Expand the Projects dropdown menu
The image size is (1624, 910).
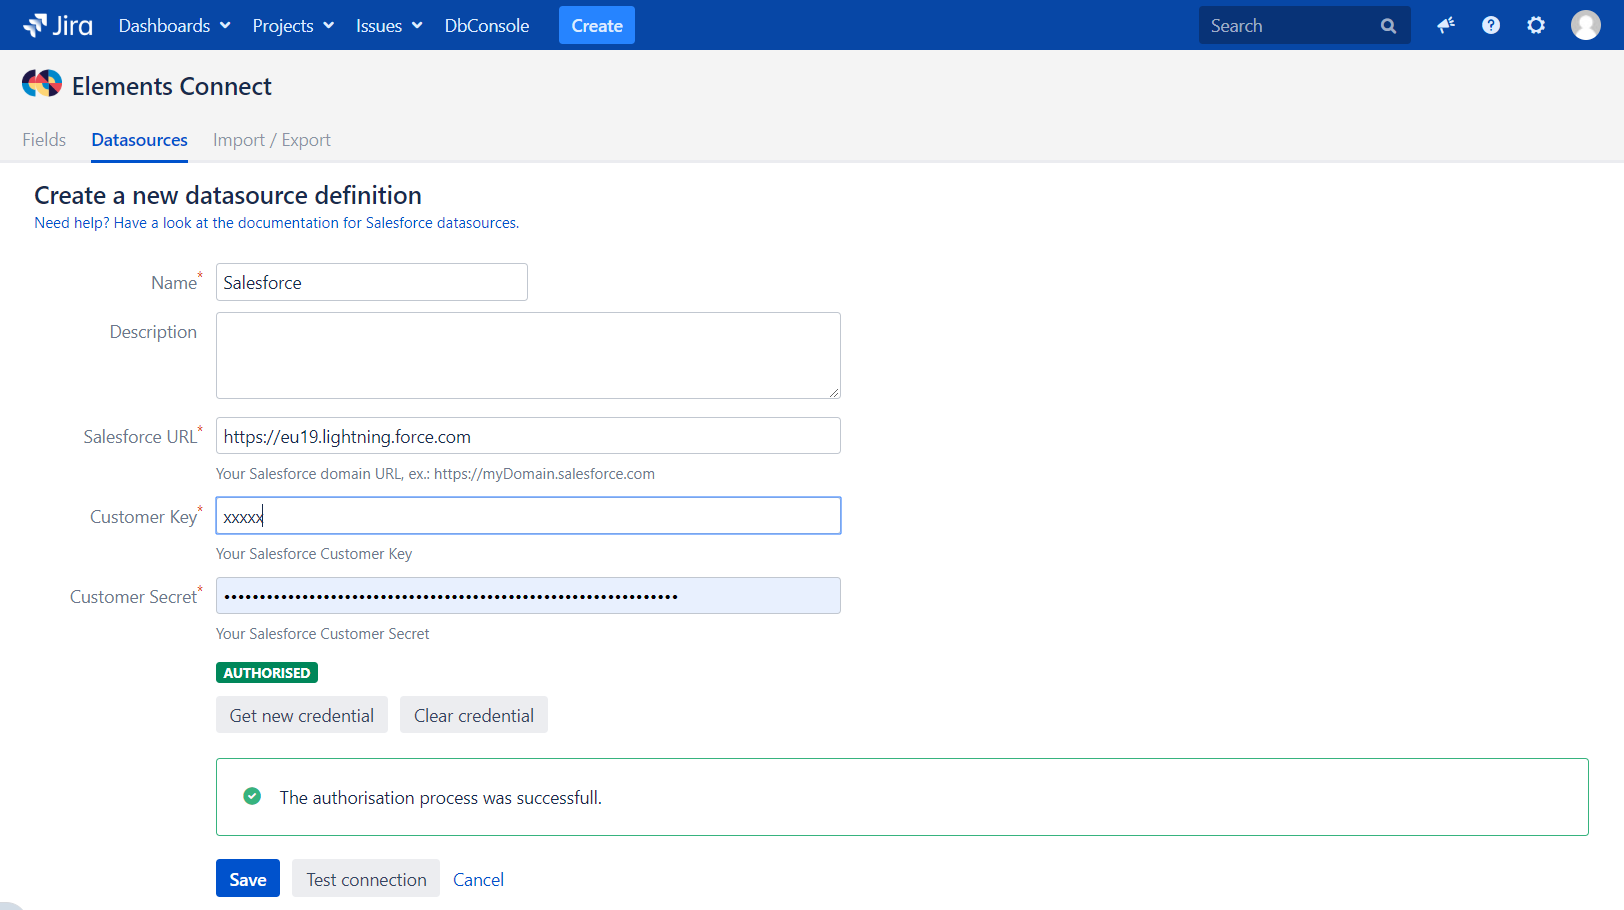tap(293, 26)
